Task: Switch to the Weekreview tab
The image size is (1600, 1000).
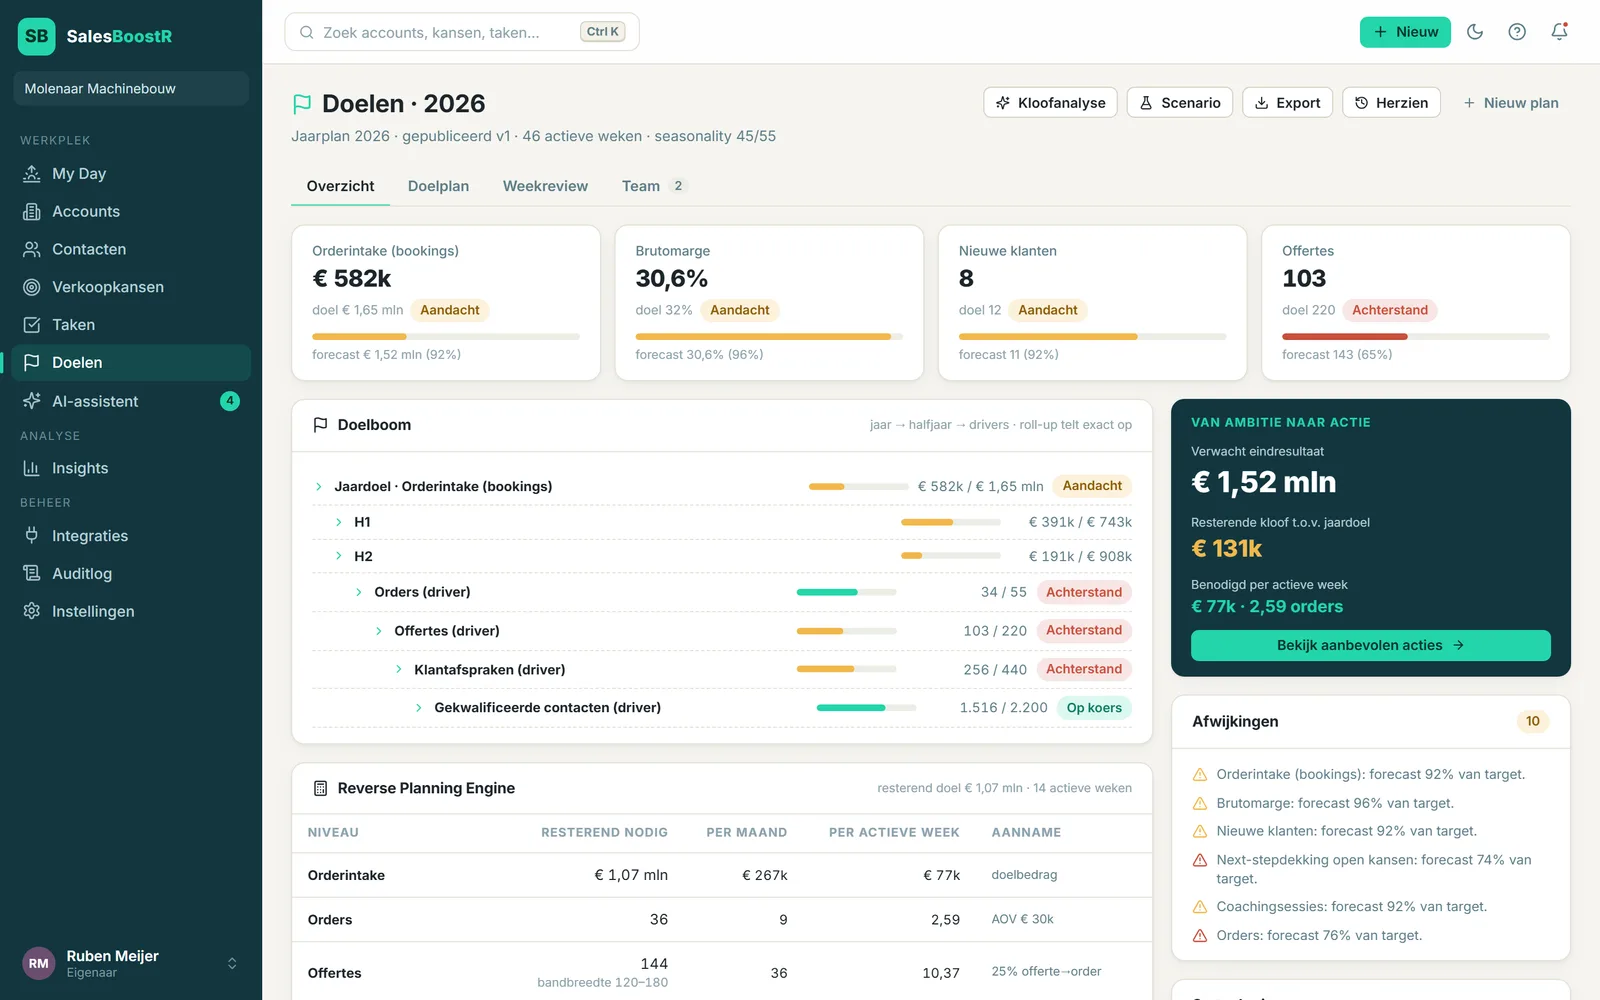Action: pyautogui.click(x=545, y=186)
